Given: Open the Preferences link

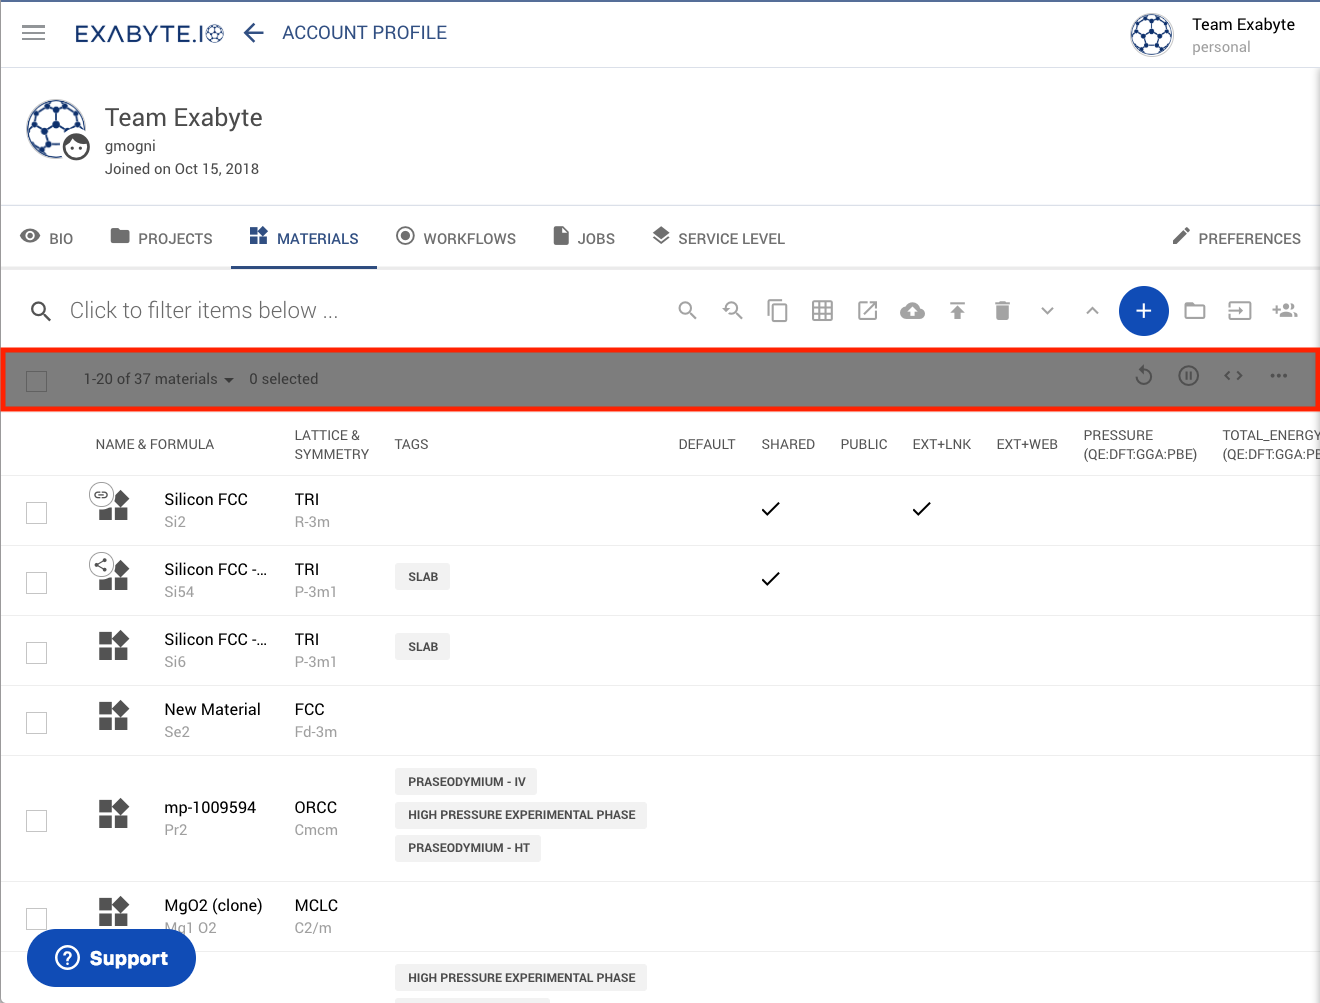Looking at the screenshot, I should click(x=1236, y=238).
